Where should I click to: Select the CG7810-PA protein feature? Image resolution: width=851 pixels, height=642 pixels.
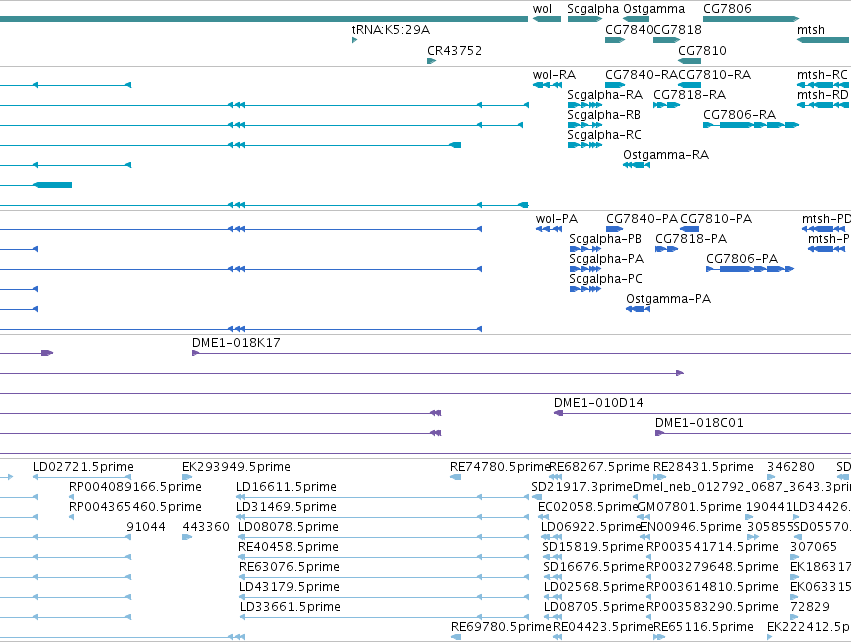click(x=690, y=229)
